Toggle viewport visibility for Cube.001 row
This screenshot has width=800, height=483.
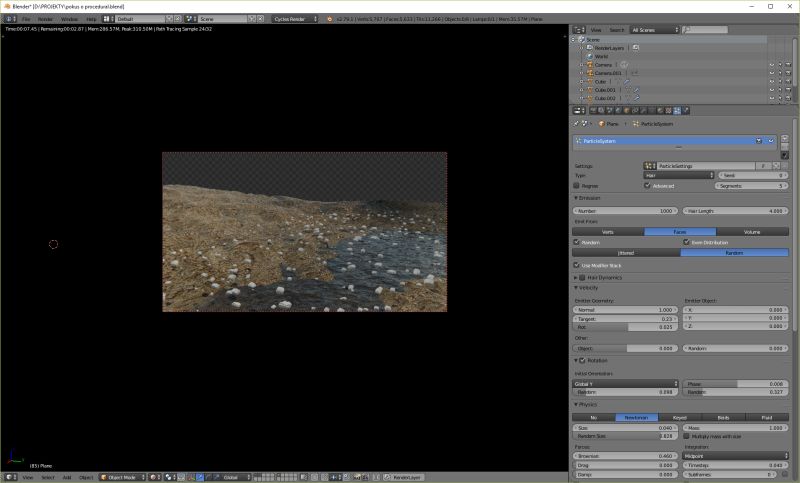(771, 90)
